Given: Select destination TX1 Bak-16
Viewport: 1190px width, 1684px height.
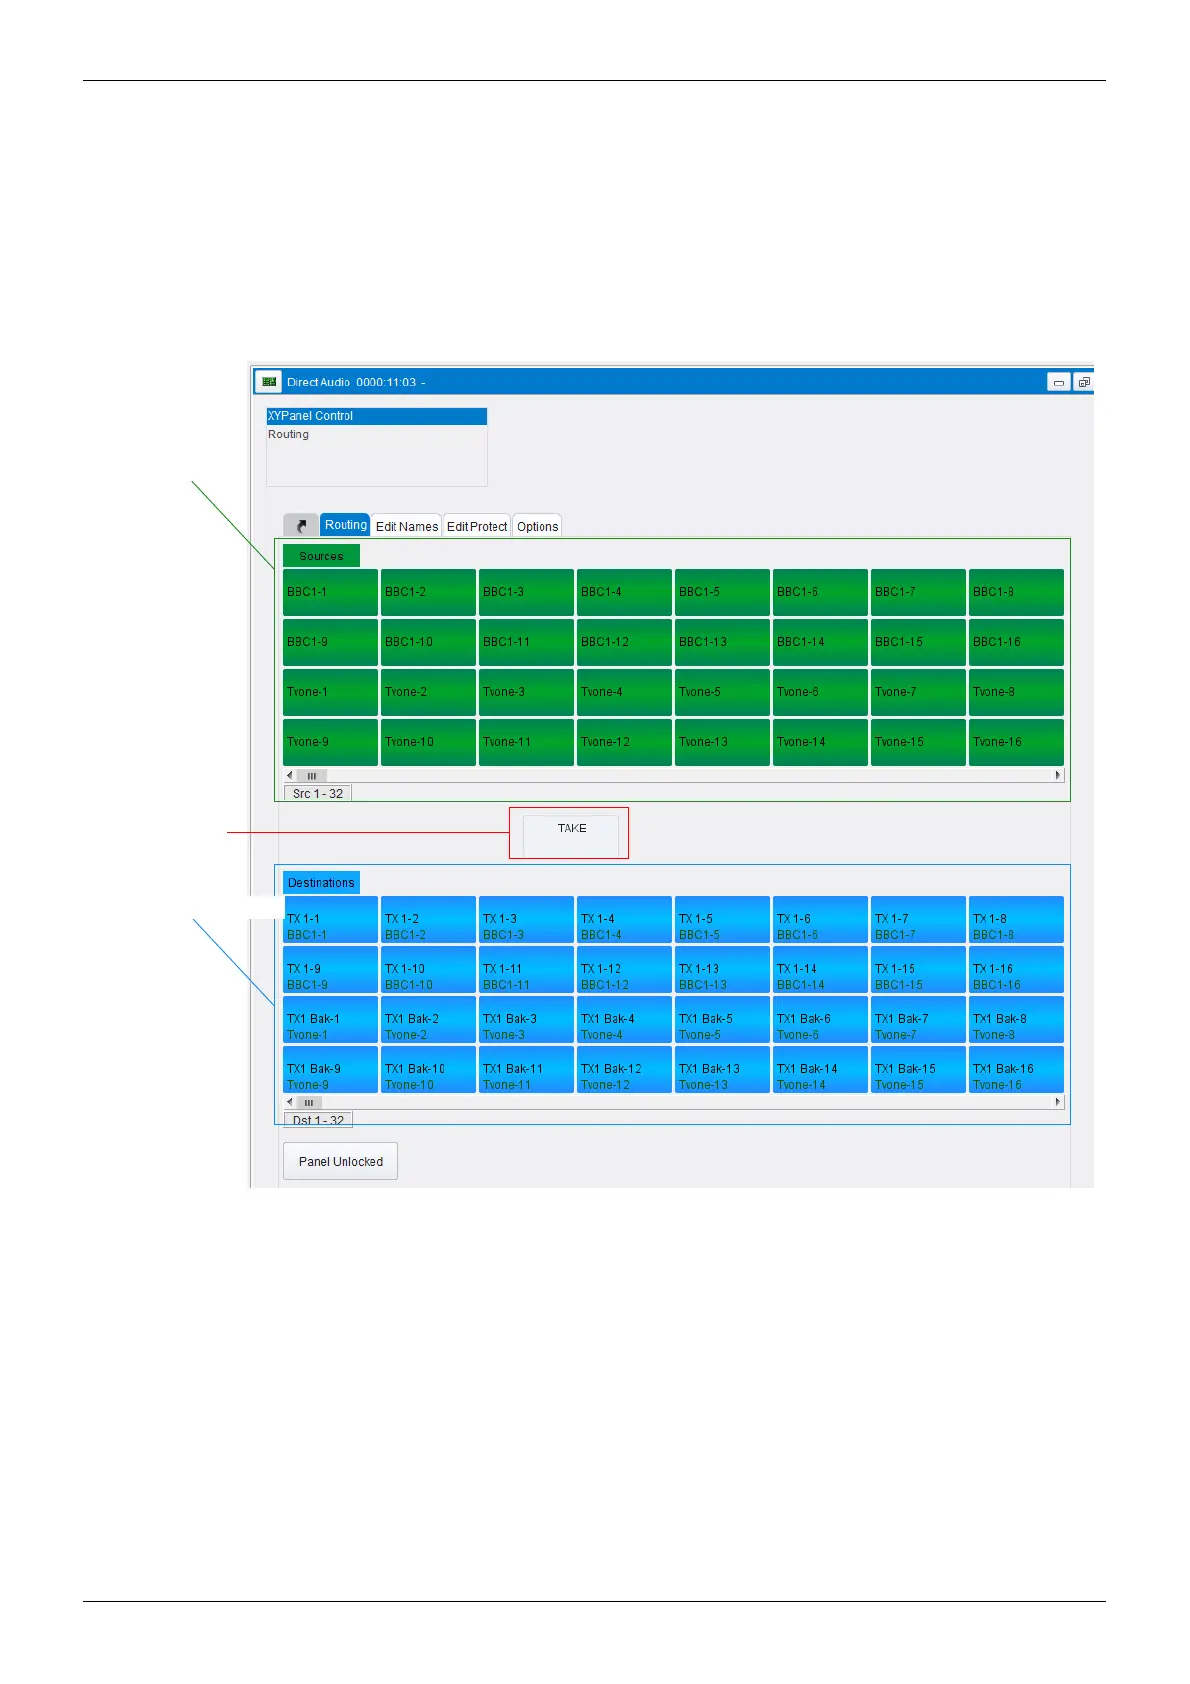Looking at the screenshot, I should [1016, 1070].
